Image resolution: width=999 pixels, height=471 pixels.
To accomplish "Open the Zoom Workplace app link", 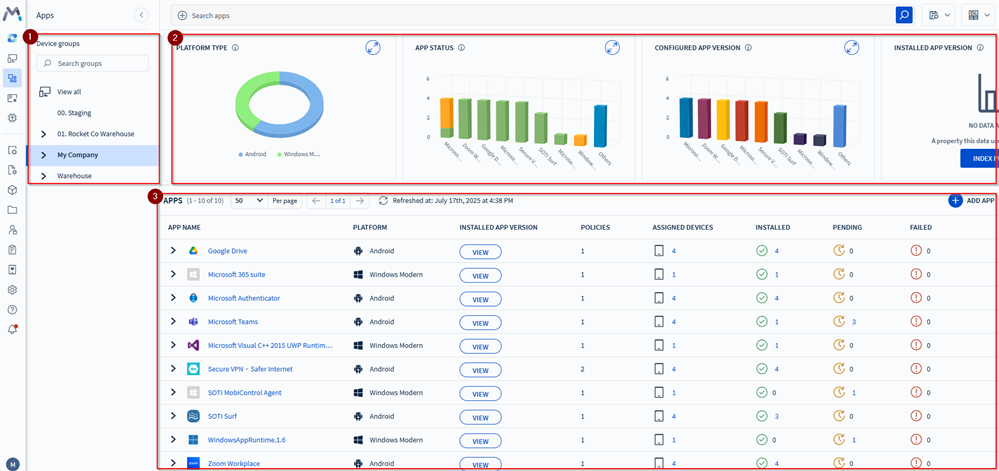I will [233, 464].
